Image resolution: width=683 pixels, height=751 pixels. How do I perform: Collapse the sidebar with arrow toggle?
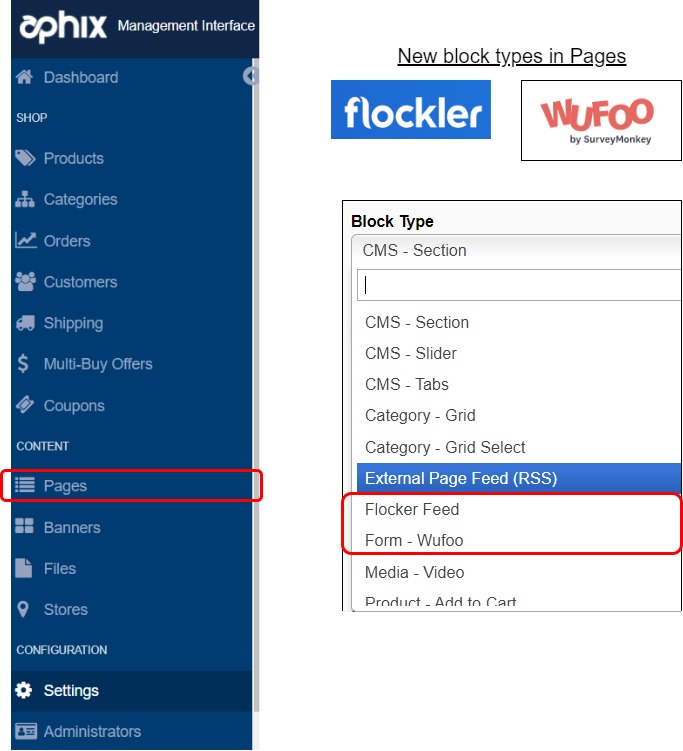coord(250,76)
